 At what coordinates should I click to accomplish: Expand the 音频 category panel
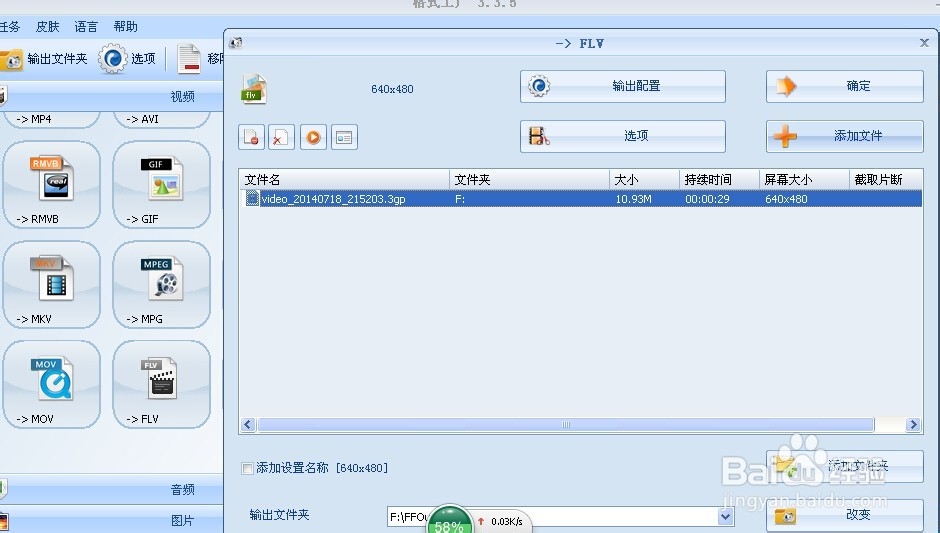[x=112, y=489]
